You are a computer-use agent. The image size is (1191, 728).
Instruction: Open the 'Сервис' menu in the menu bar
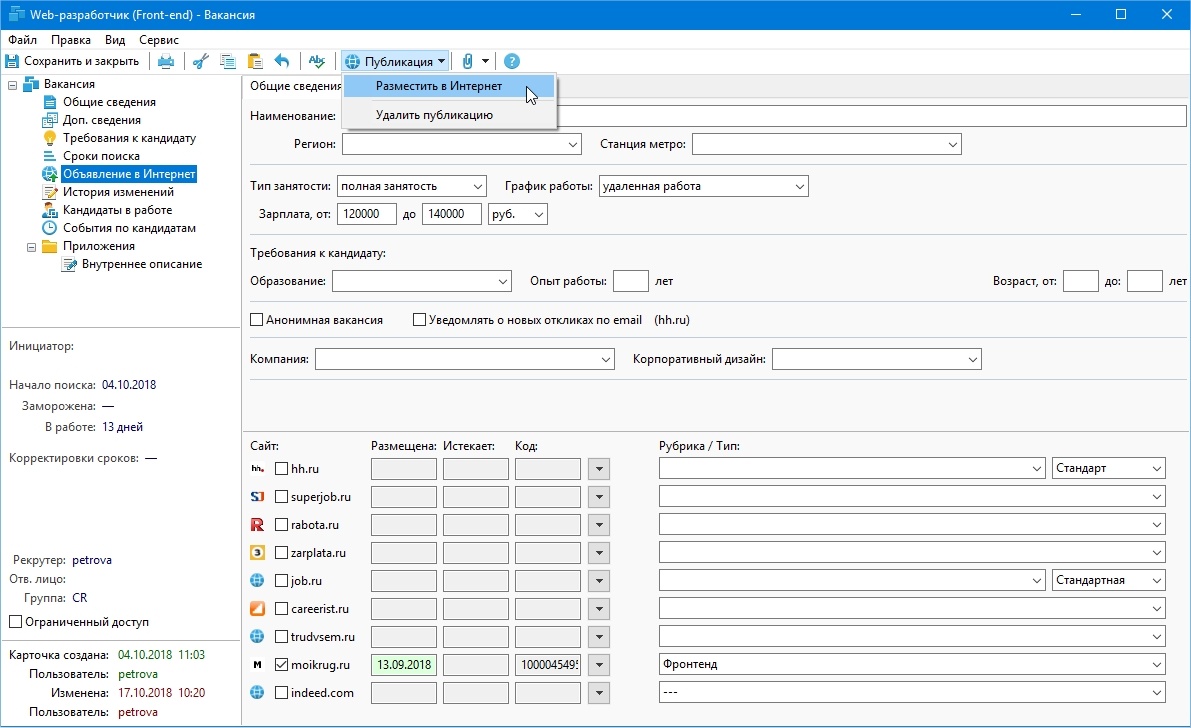click(x=159, y=40)
